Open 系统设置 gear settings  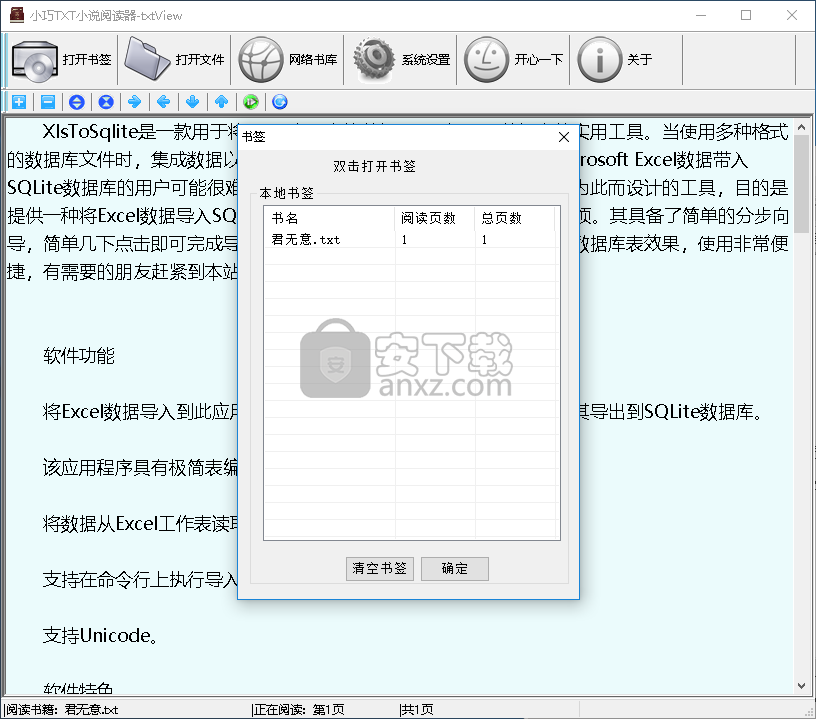[x=375, y=60]
